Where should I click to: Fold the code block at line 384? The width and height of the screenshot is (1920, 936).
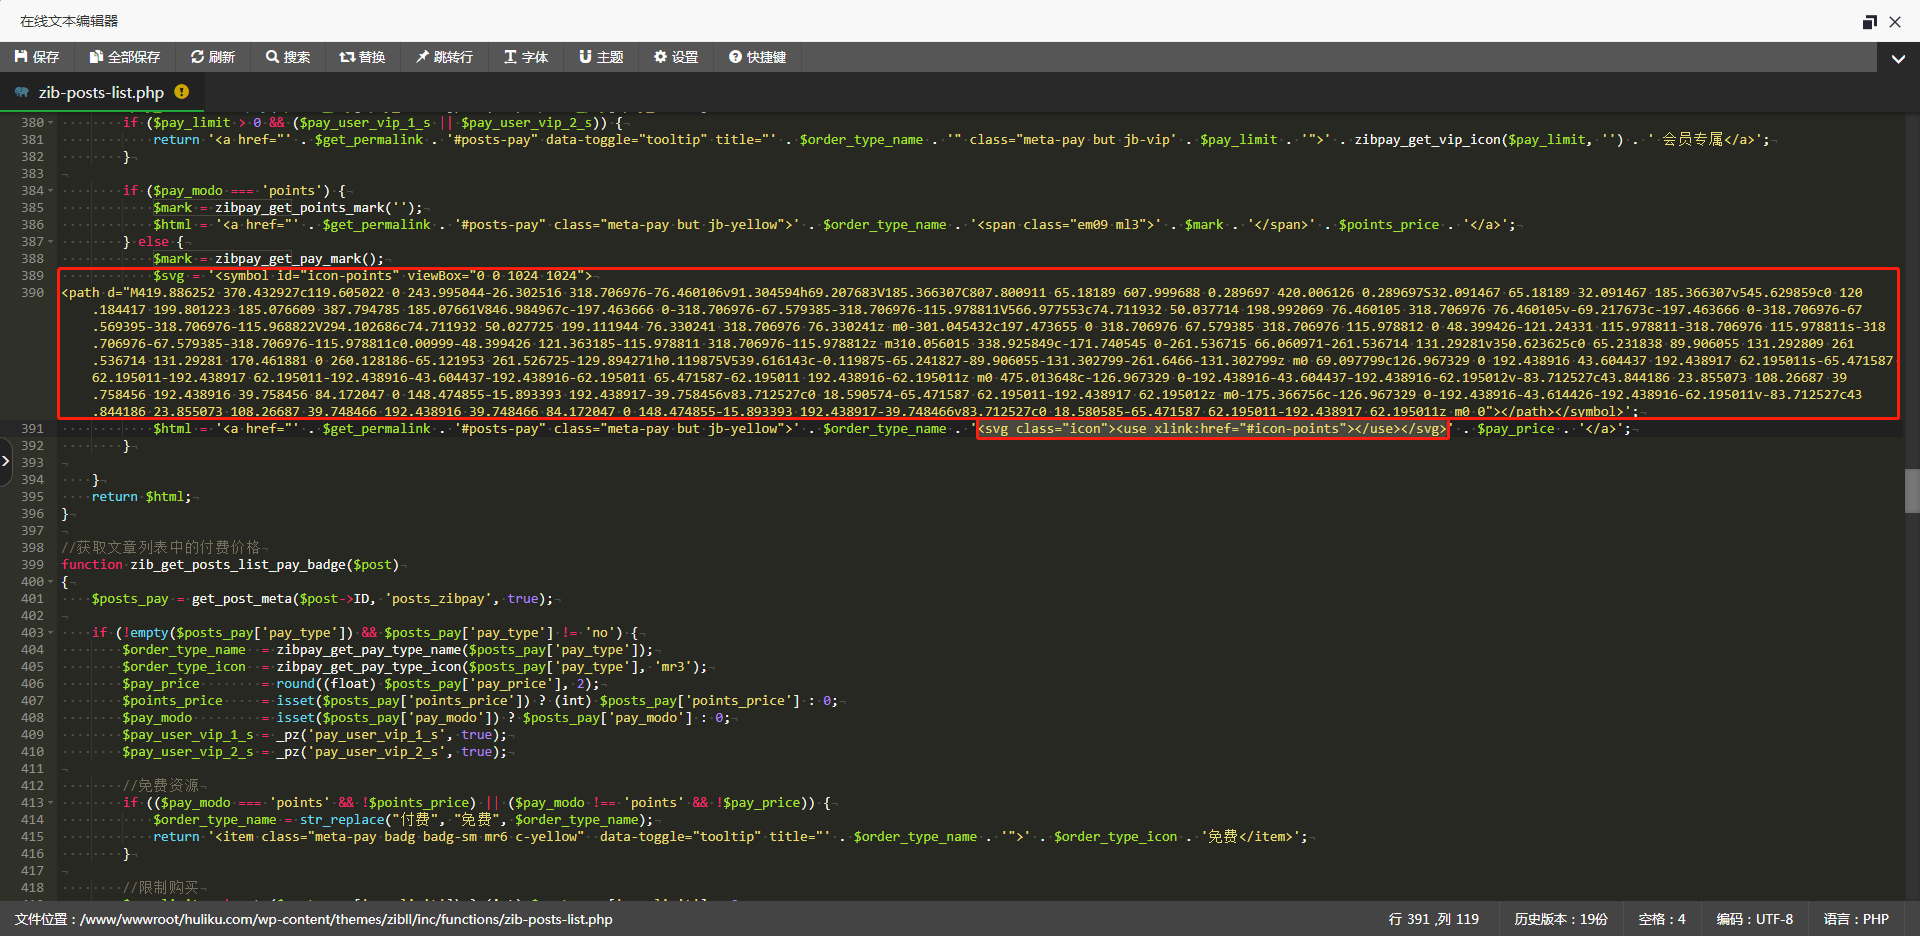[51, 191]
